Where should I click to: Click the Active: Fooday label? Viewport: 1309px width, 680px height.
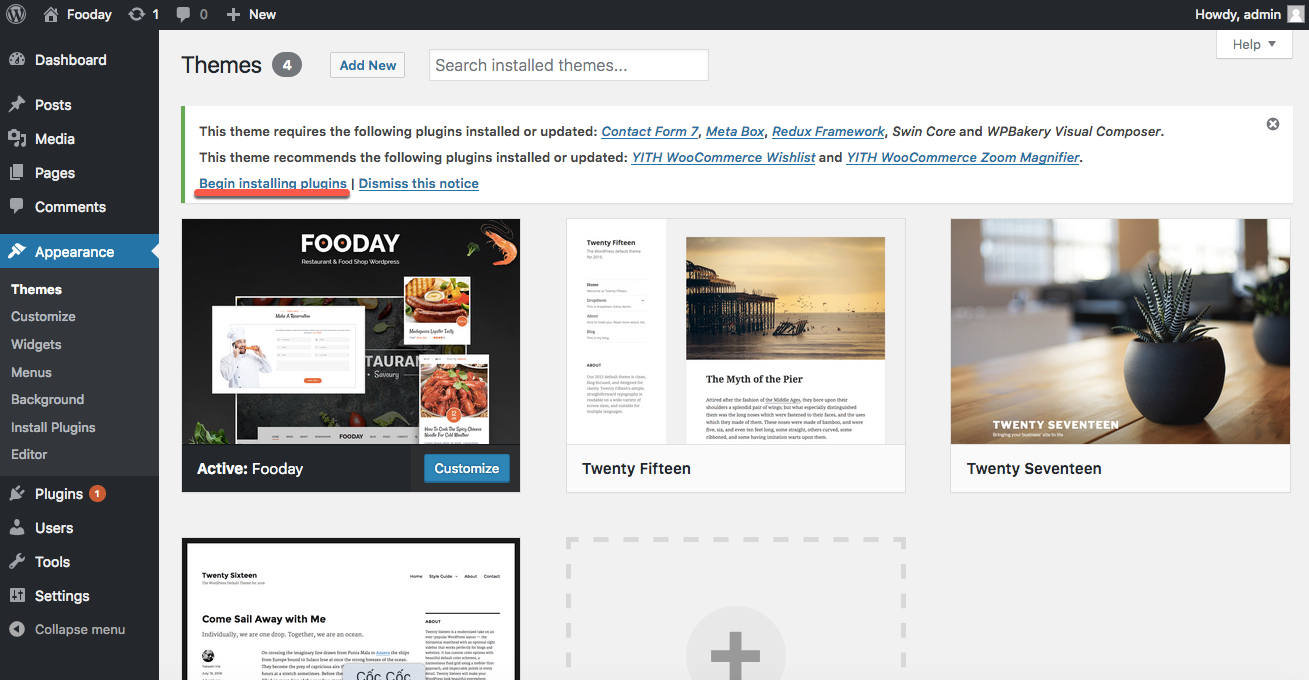(250, 469)
